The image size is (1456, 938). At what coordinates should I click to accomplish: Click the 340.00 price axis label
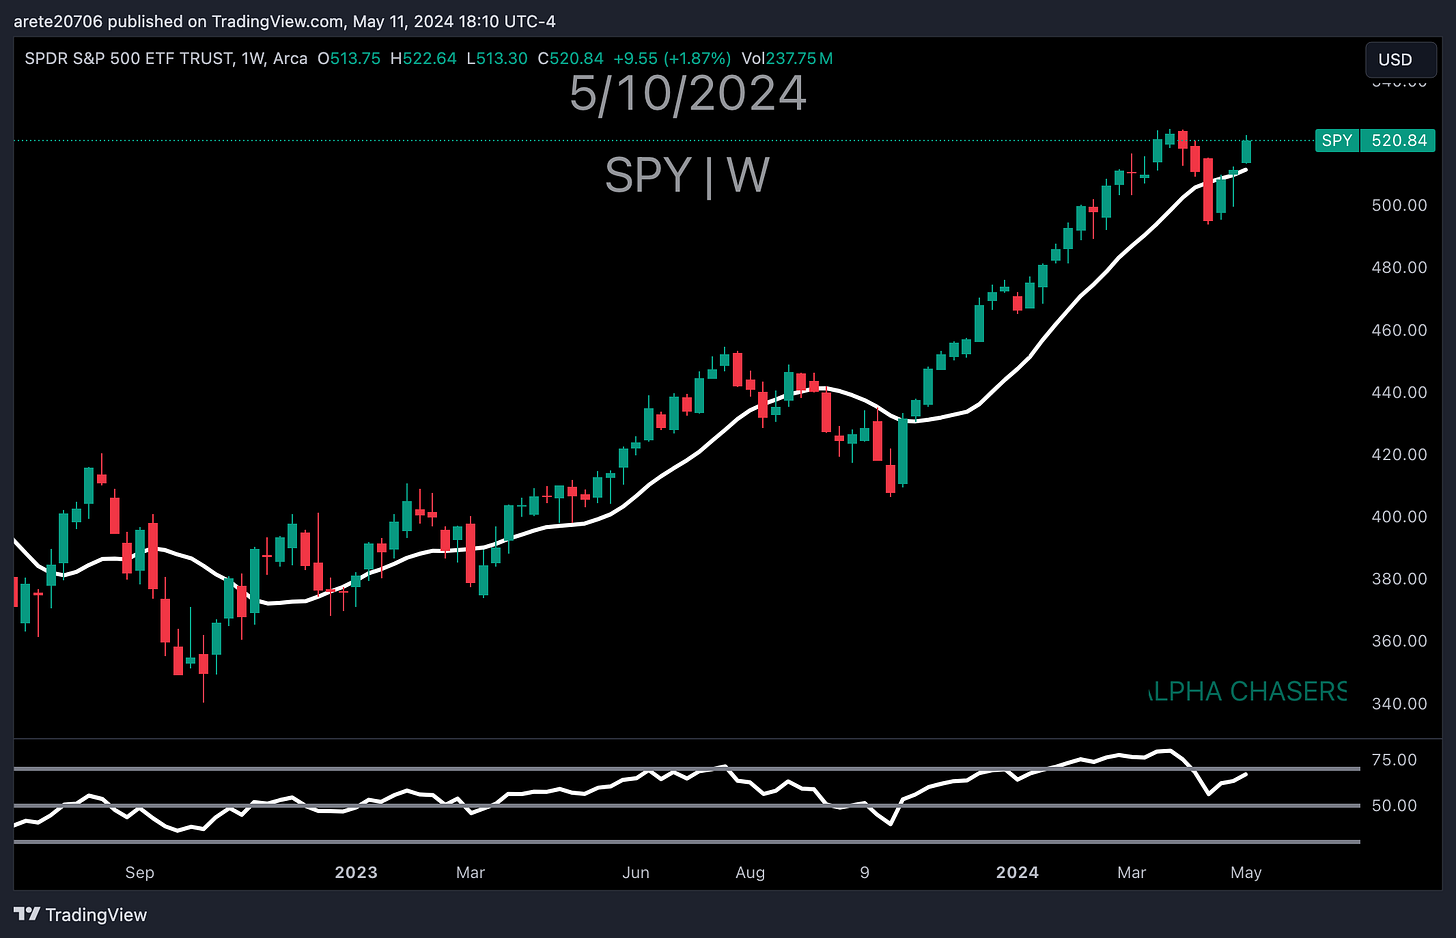tap(1399, 703)
